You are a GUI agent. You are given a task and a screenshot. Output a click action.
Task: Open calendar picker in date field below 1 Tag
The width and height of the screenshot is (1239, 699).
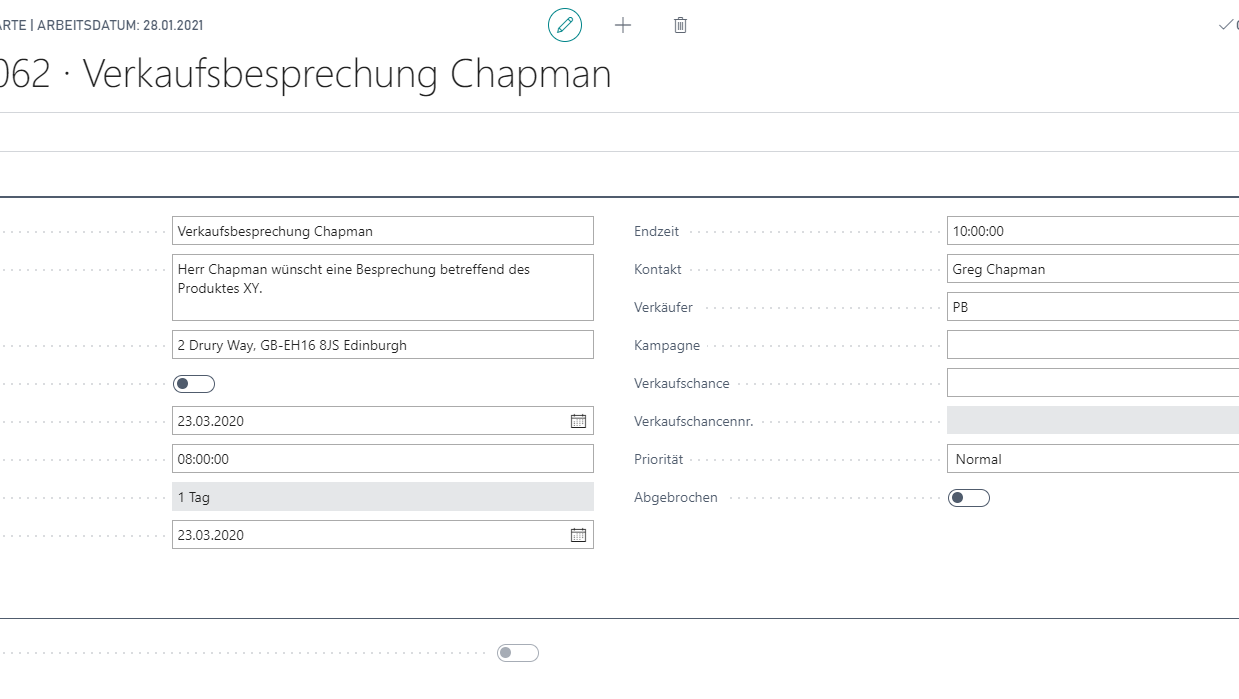point(578,535)
